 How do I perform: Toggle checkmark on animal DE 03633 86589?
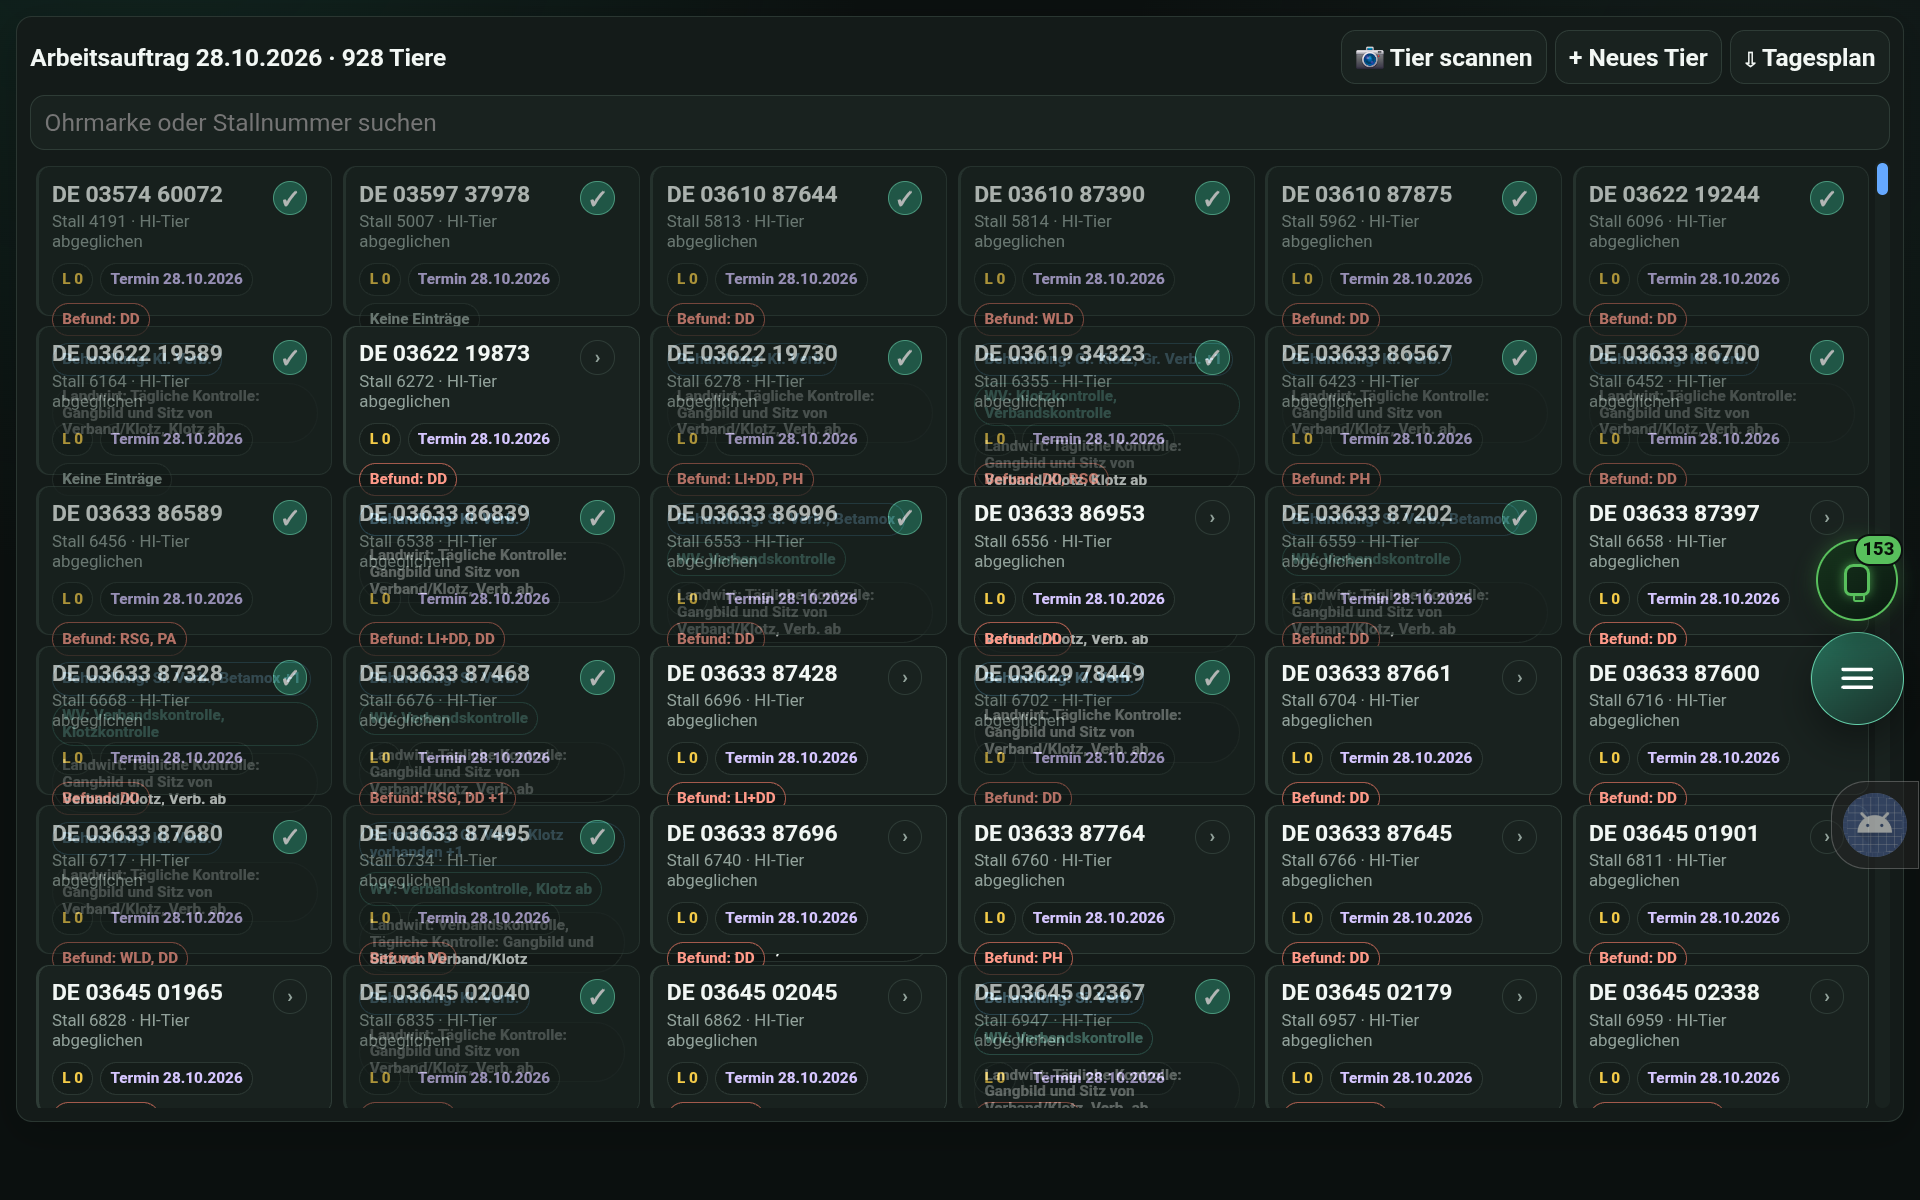pos(290,518)
